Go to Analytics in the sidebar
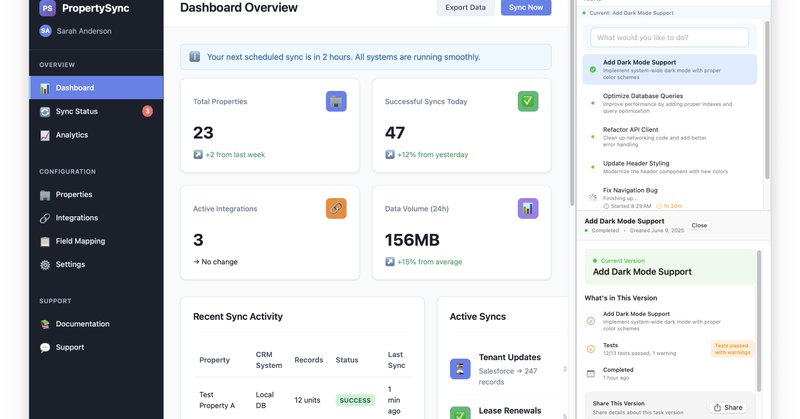Image resolution: width=800 pixels, height=419 pixels. coord(96,135)
